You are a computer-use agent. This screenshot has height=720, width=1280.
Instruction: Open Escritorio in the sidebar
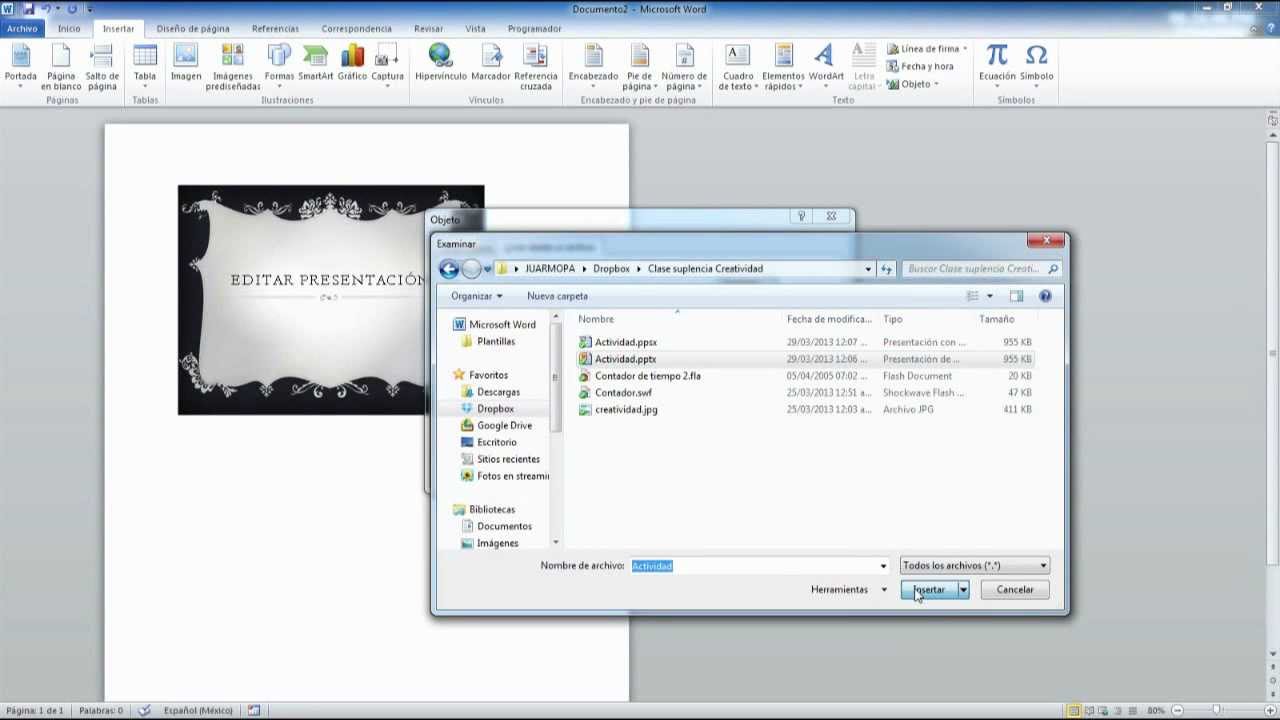point(497,442)
